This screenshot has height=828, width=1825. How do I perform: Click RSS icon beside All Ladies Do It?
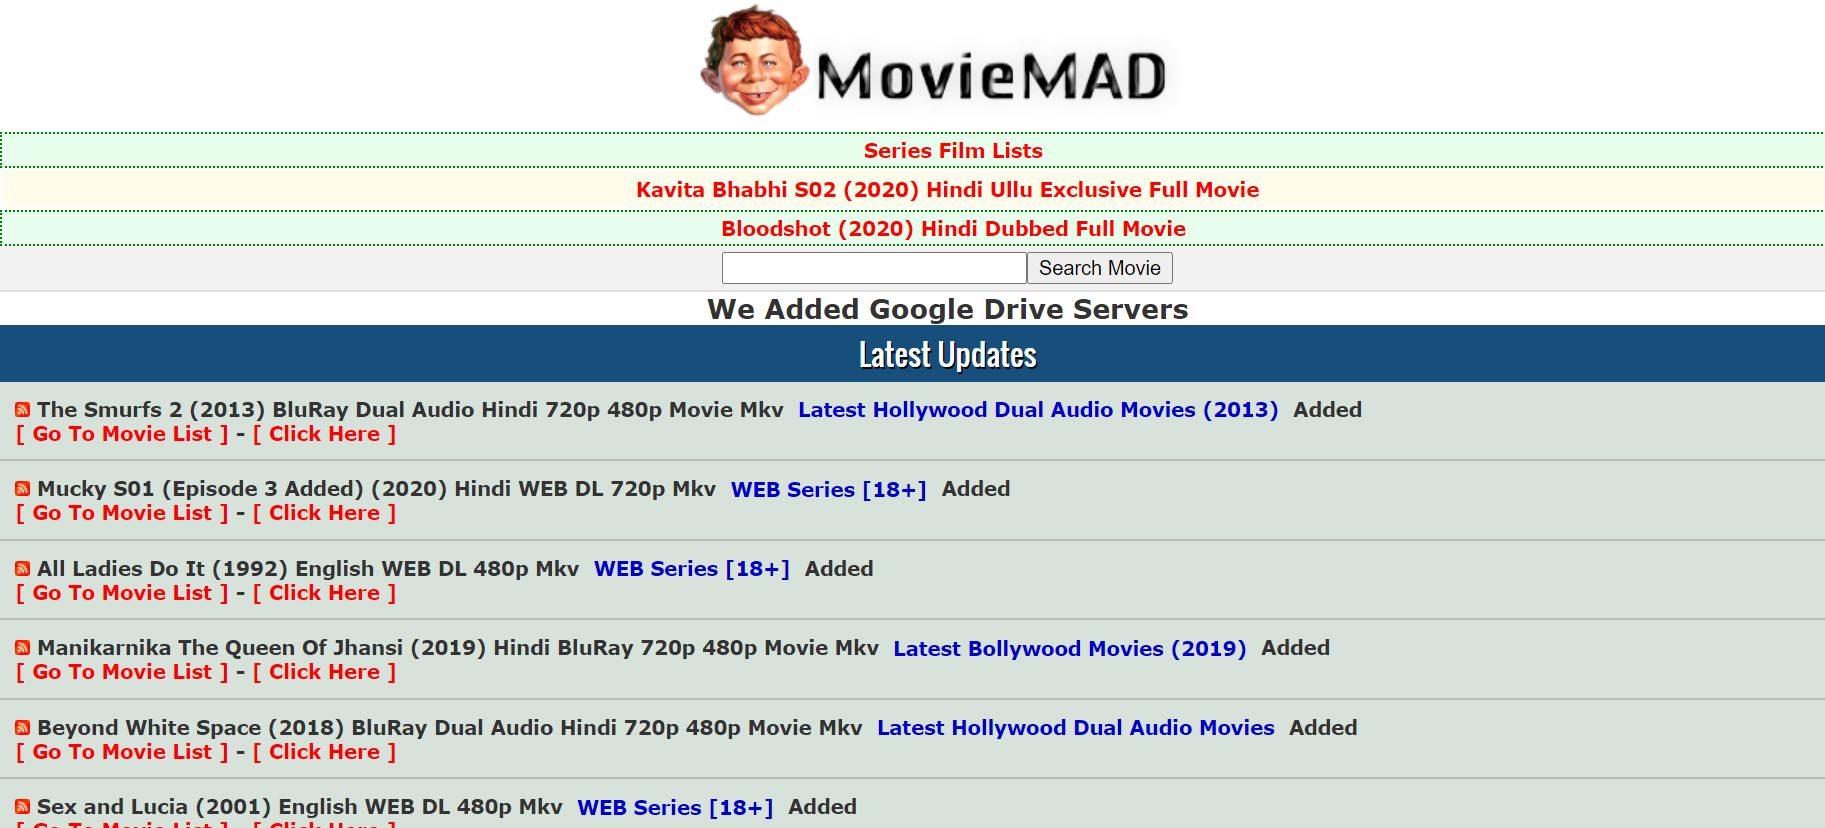click(22, 569)
